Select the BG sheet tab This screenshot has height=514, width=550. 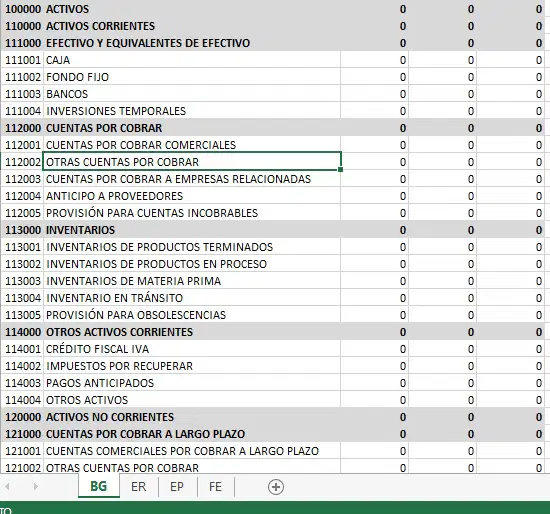[99, 487]
